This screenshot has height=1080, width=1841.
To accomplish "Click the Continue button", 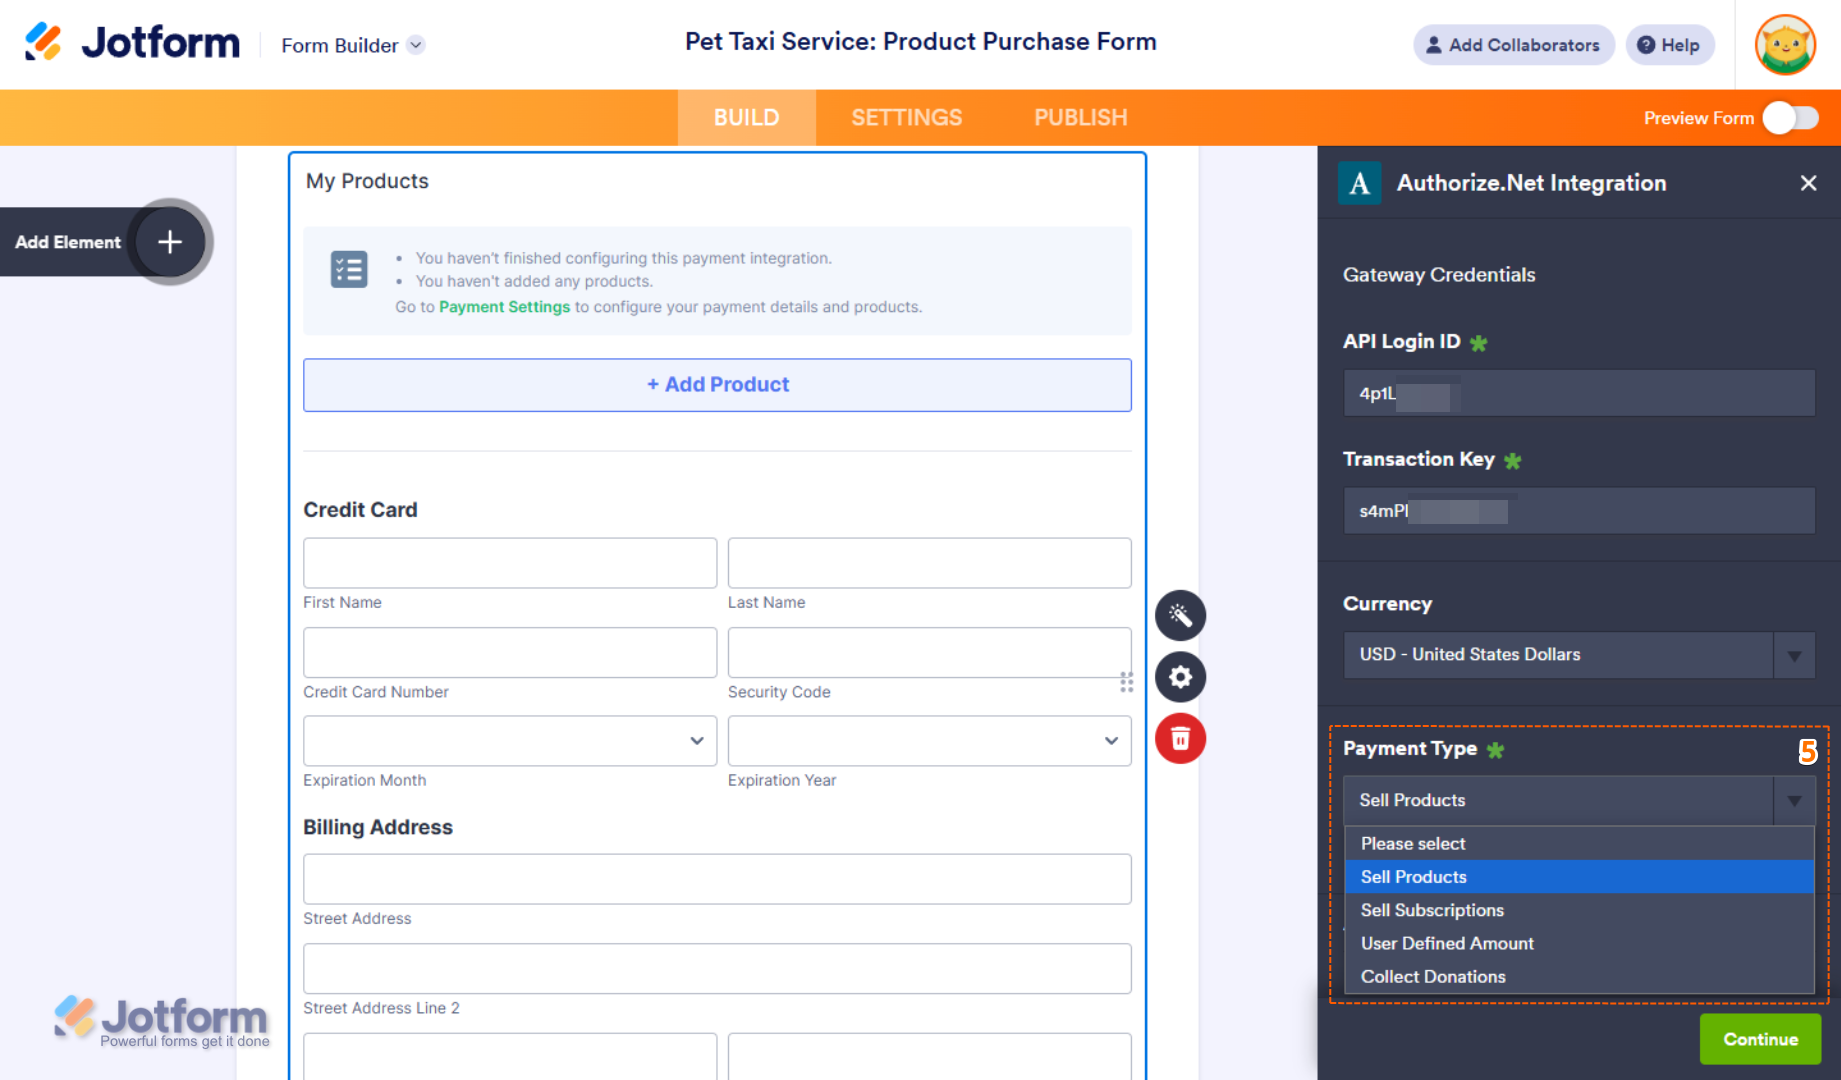I will [x=1759, y=1039].
